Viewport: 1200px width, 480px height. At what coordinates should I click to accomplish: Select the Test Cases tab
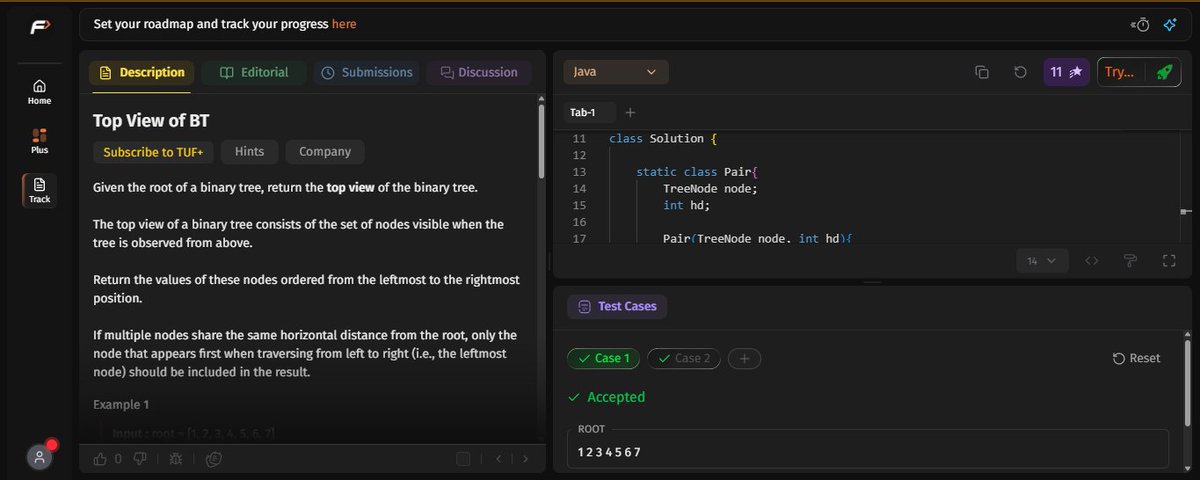pyautogui.click(x=617, y=306)
